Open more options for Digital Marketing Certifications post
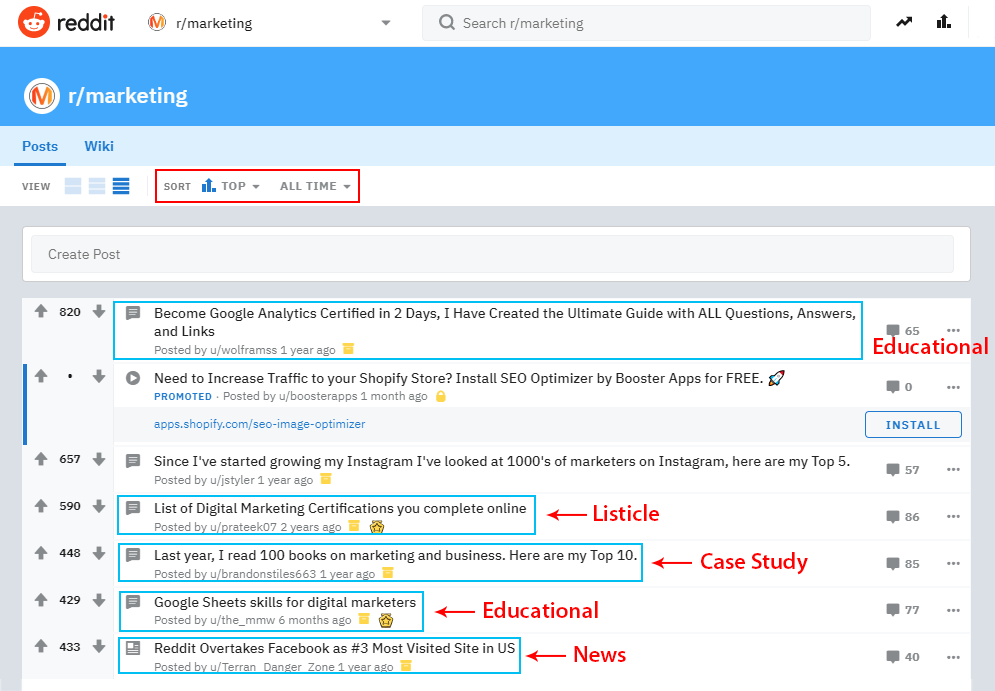The image size is (995, 691). click(x=953, y=517)
